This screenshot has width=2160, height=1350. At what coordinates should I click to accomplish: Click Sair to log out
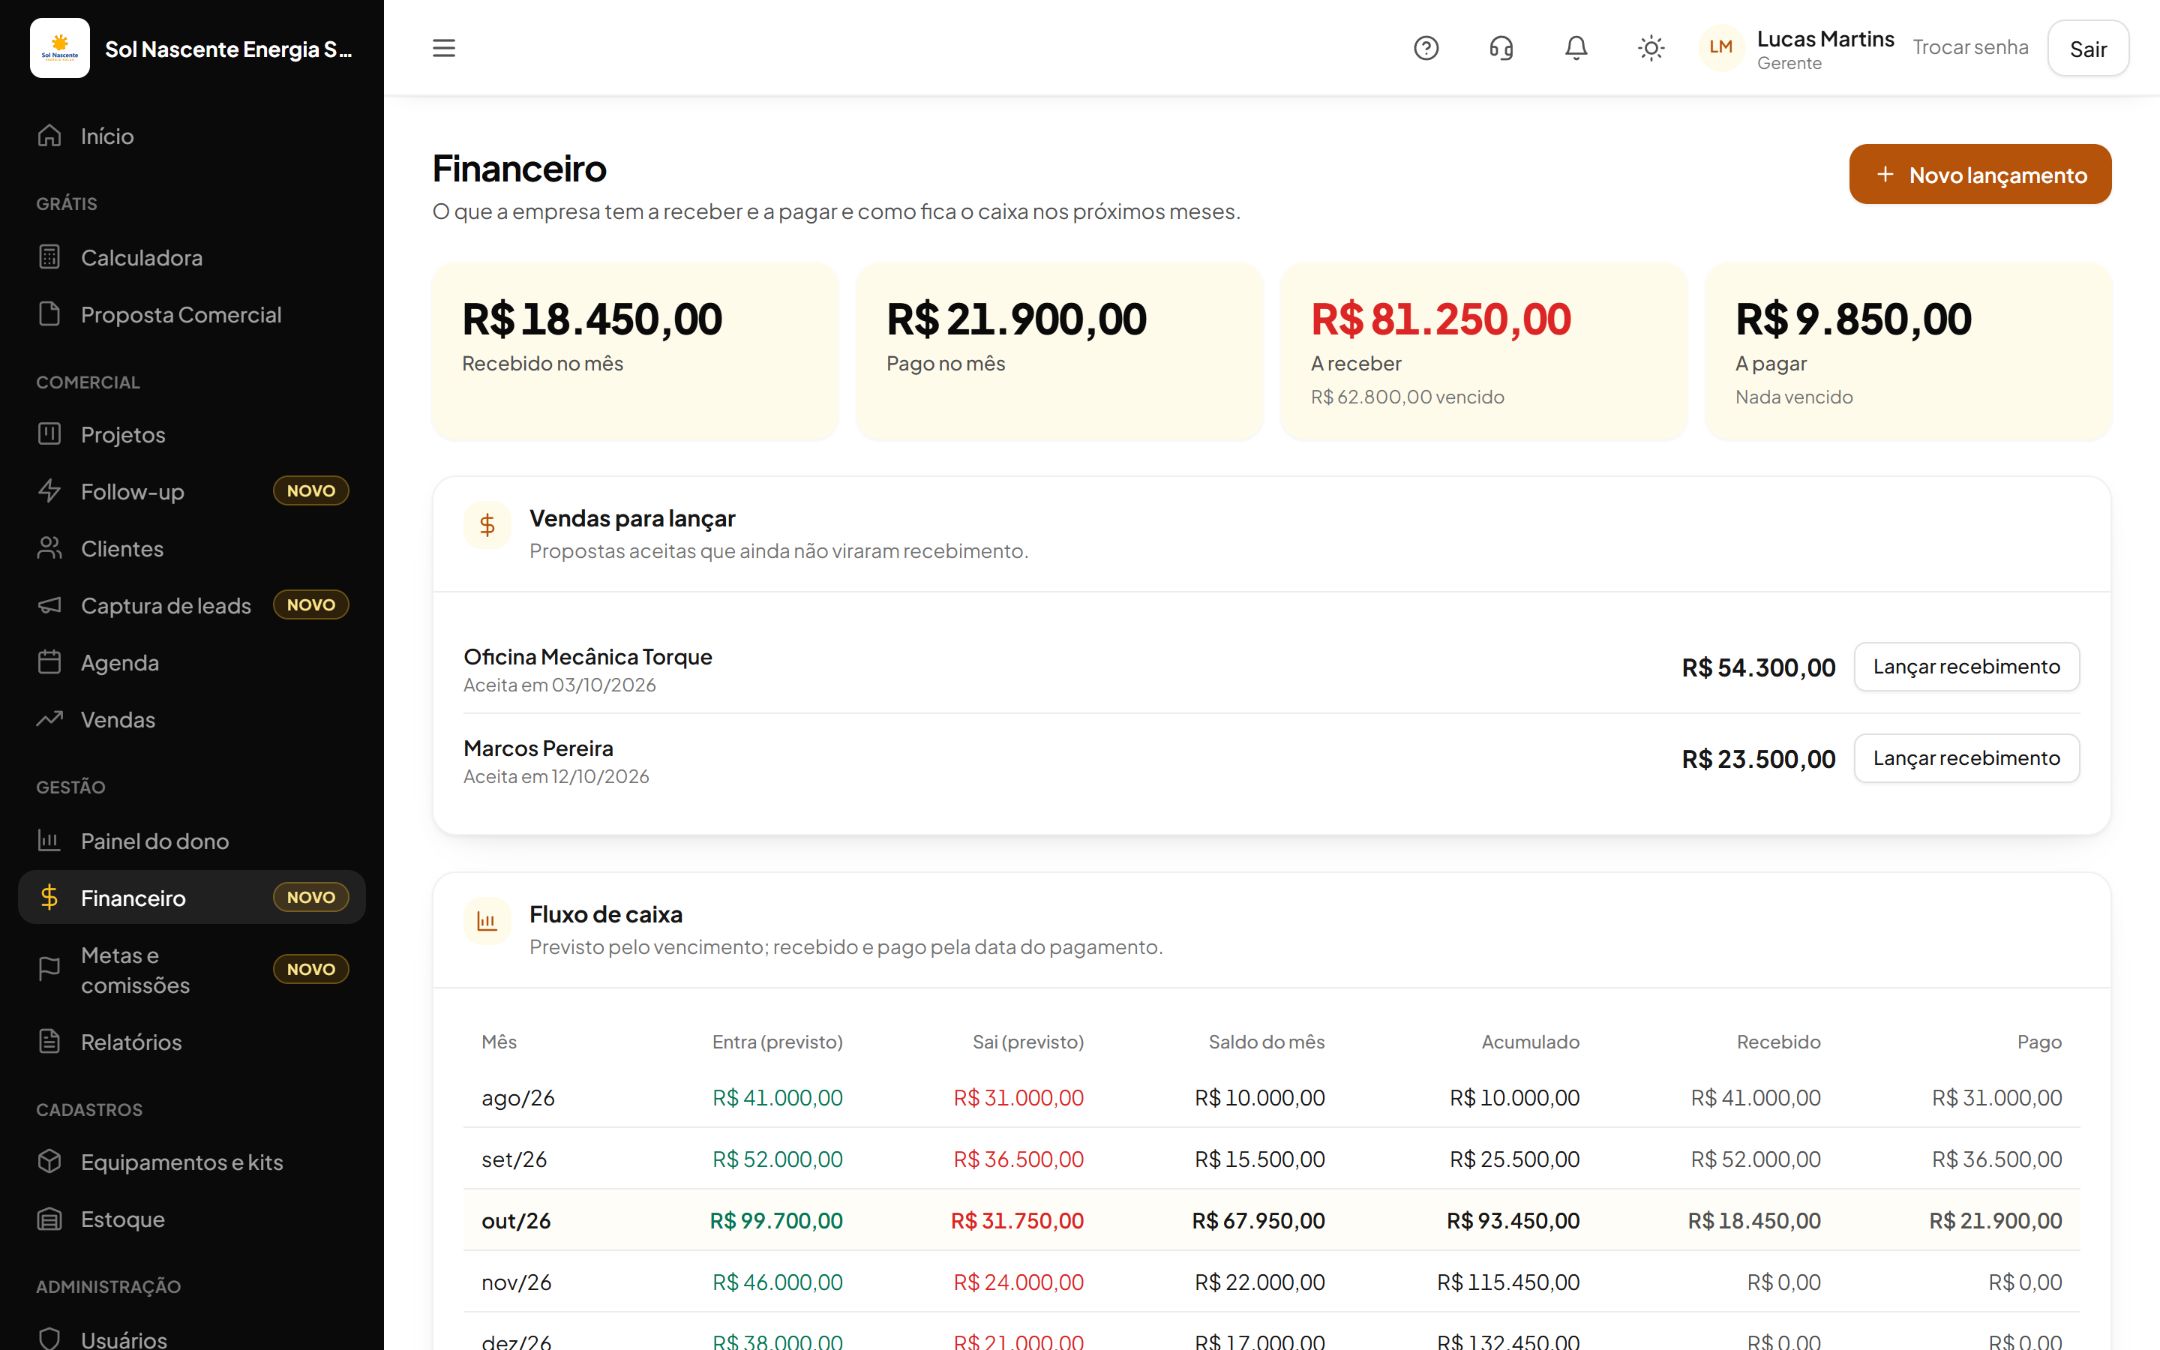2088,48
